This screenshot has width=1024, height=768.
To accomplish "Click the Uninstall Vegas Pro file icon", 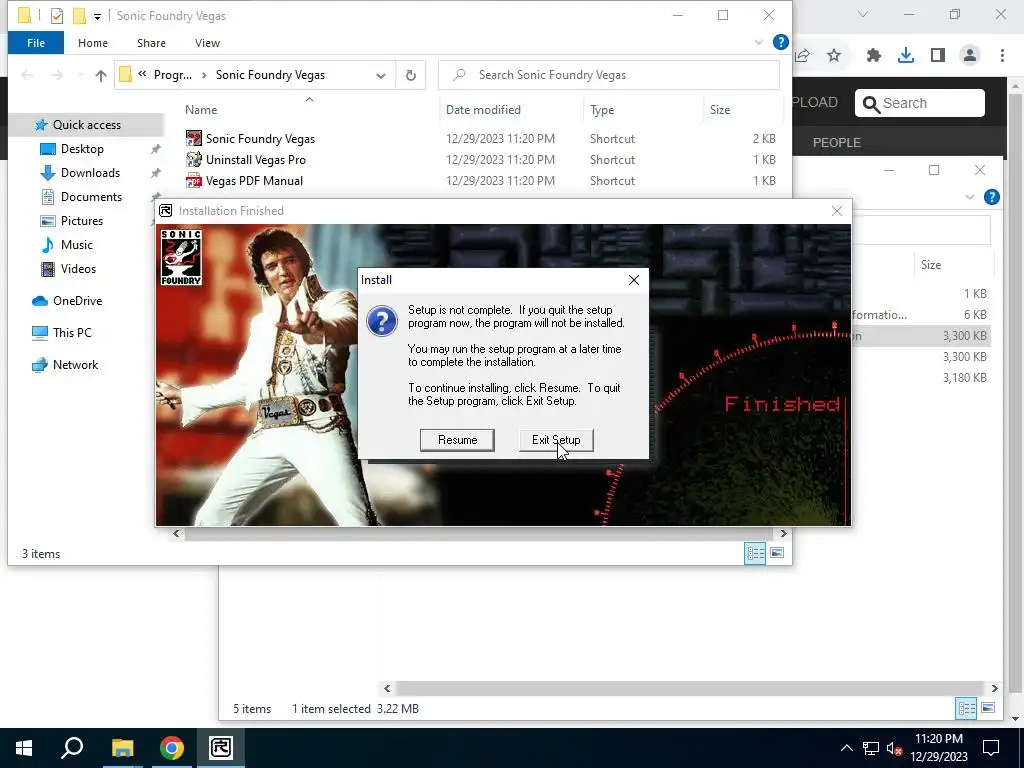I will click(194, 159).
